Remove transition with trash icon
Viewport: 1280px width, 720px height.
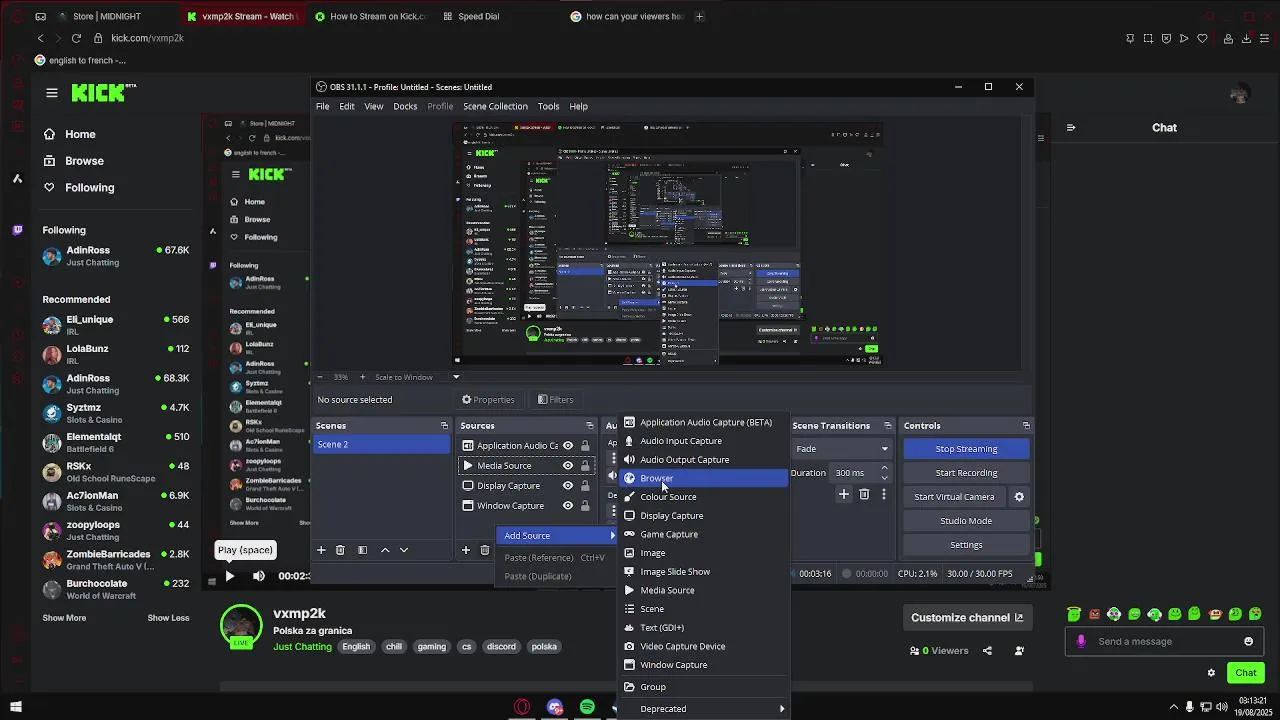pos(864,494)
